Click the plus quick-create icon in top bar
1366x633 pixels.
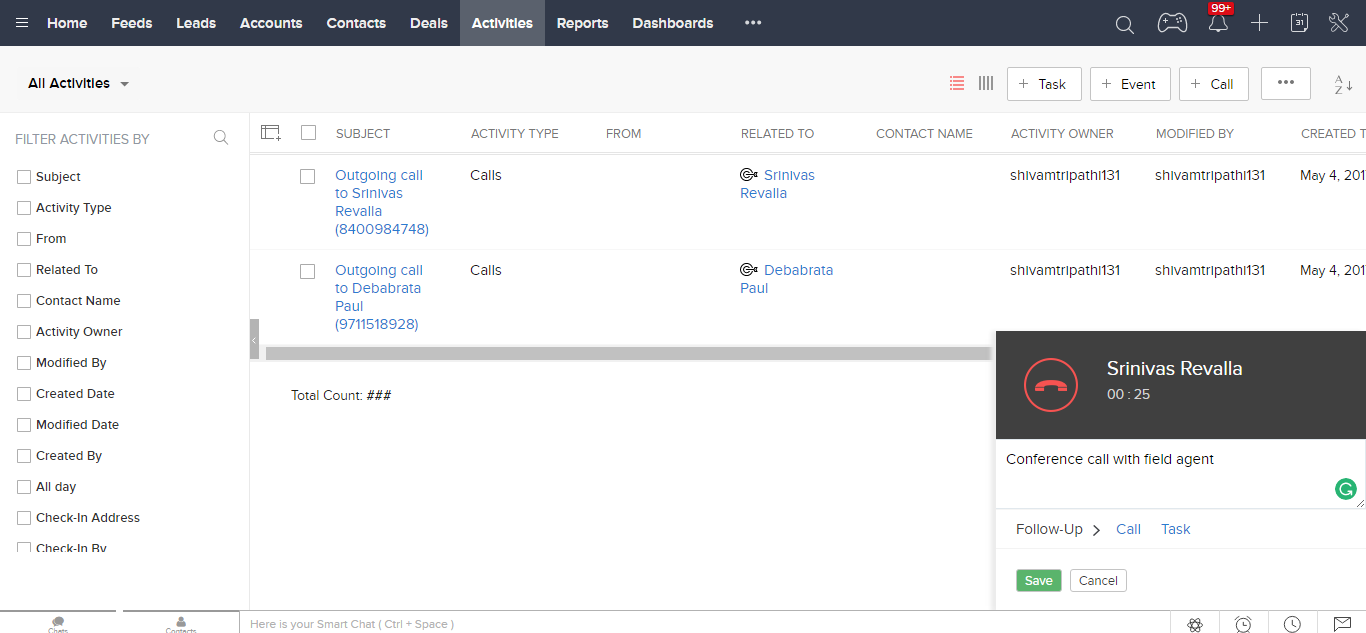(1259, 23)
